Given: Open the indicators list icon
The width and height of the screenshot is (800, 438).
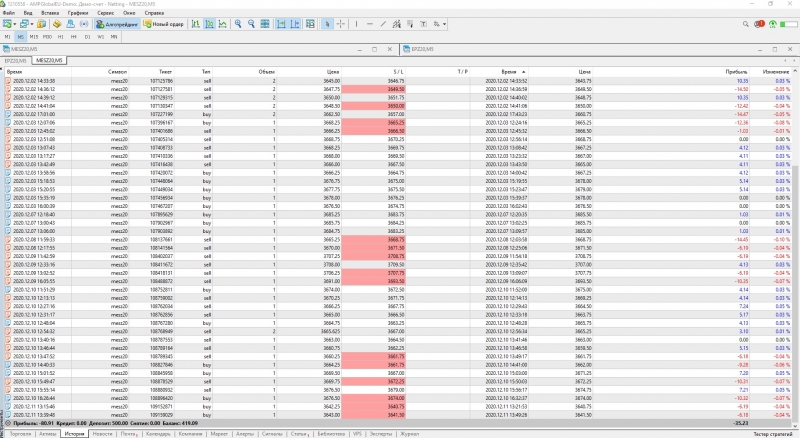Looking at the screenshot, I should click(x=310, y=24).
